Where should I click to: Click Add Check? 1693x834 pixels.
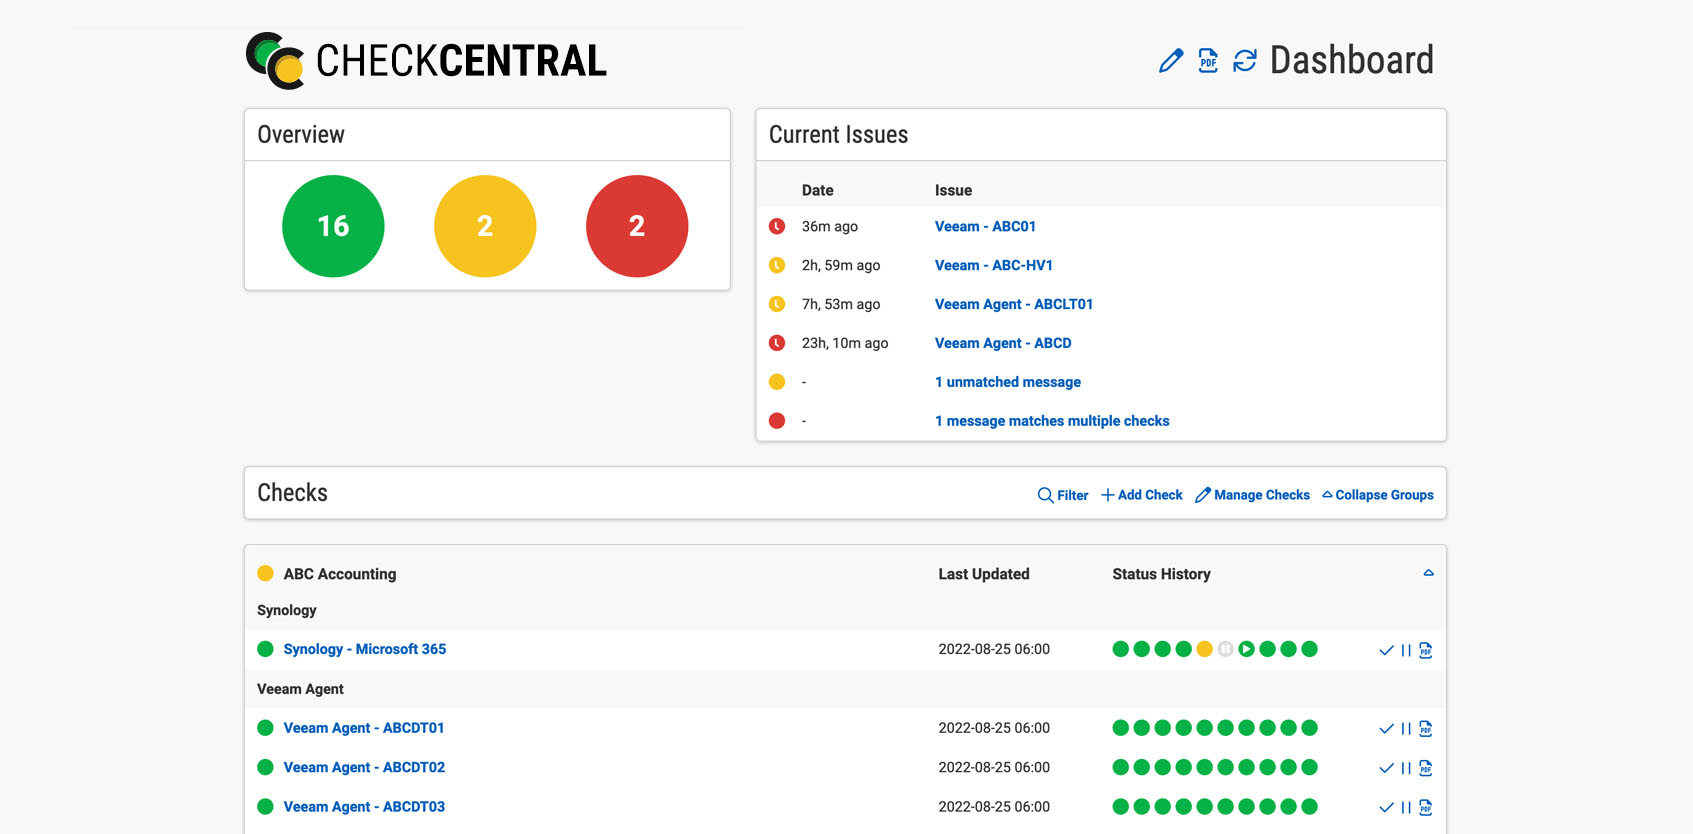tap(1142, 495)
